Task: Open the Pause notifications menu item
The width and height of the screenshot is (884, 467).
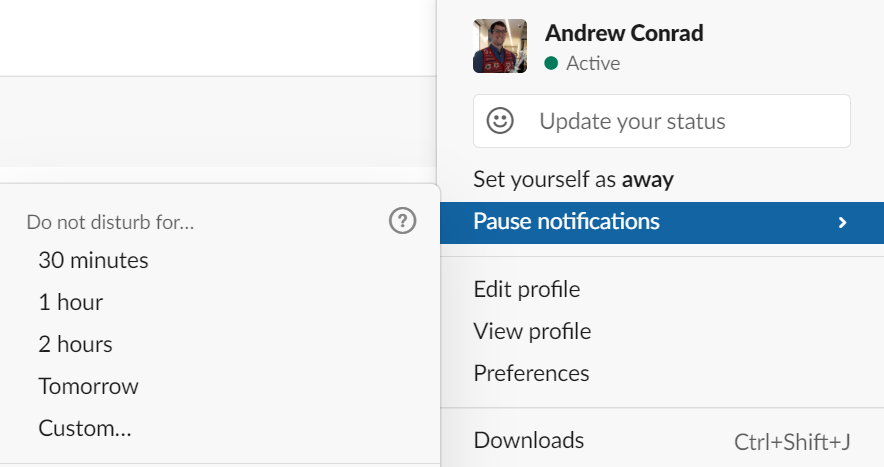Action: coord(566,222)
